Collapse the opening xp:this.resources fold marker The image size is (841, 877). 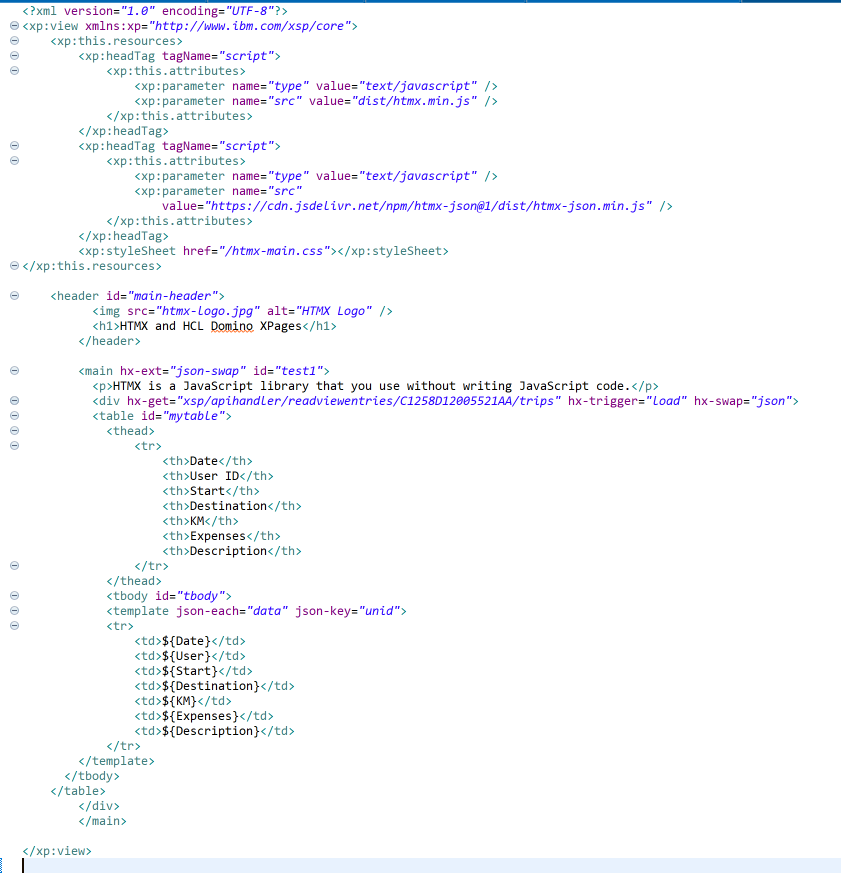pyautogui.click(x=13, y=41)
